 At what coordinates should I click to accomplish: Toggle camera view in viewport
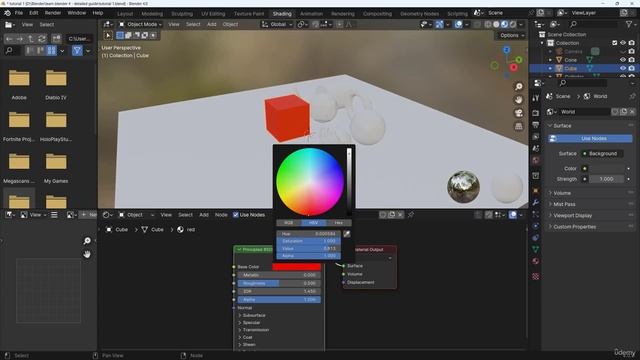click(x=519, y=113)
